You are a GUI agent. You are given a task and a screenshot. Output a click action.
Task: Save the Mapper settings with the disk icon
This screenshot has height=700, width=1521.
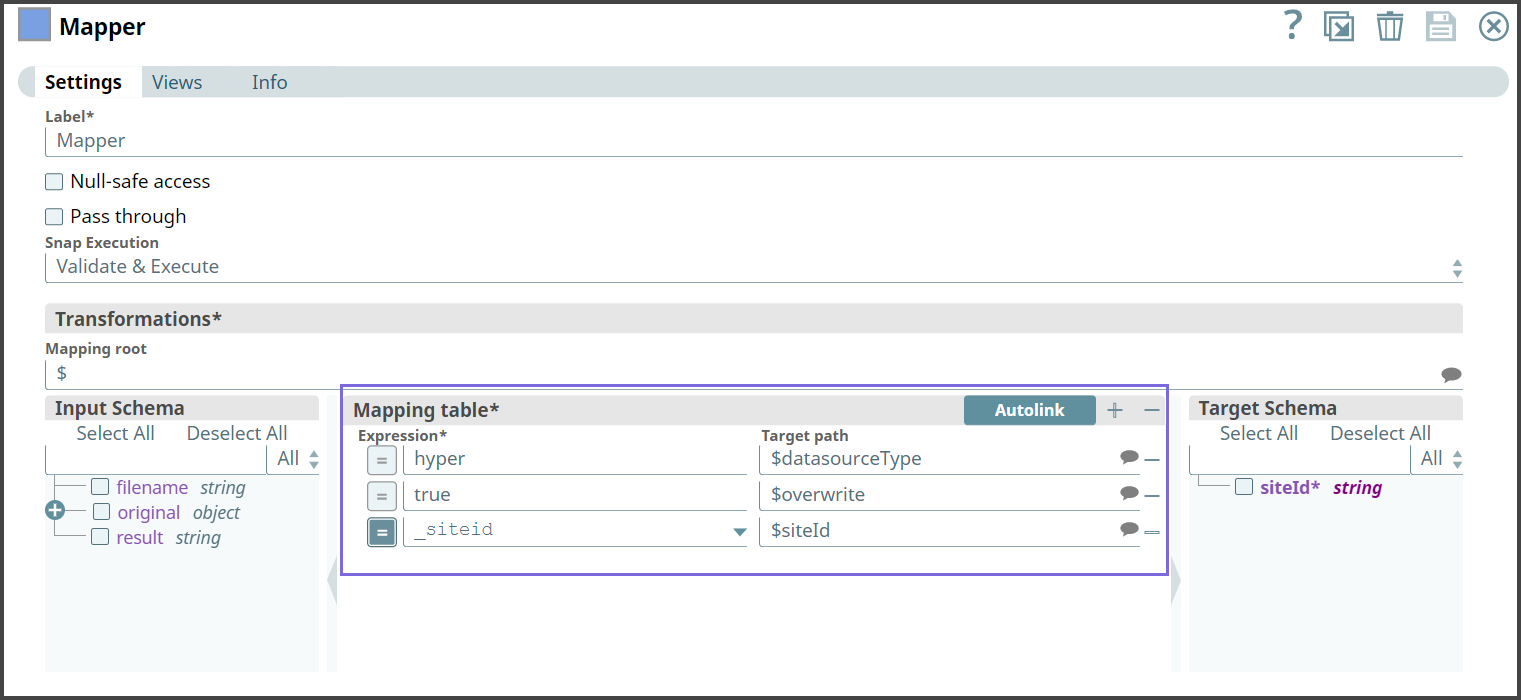click(1441, 26)
